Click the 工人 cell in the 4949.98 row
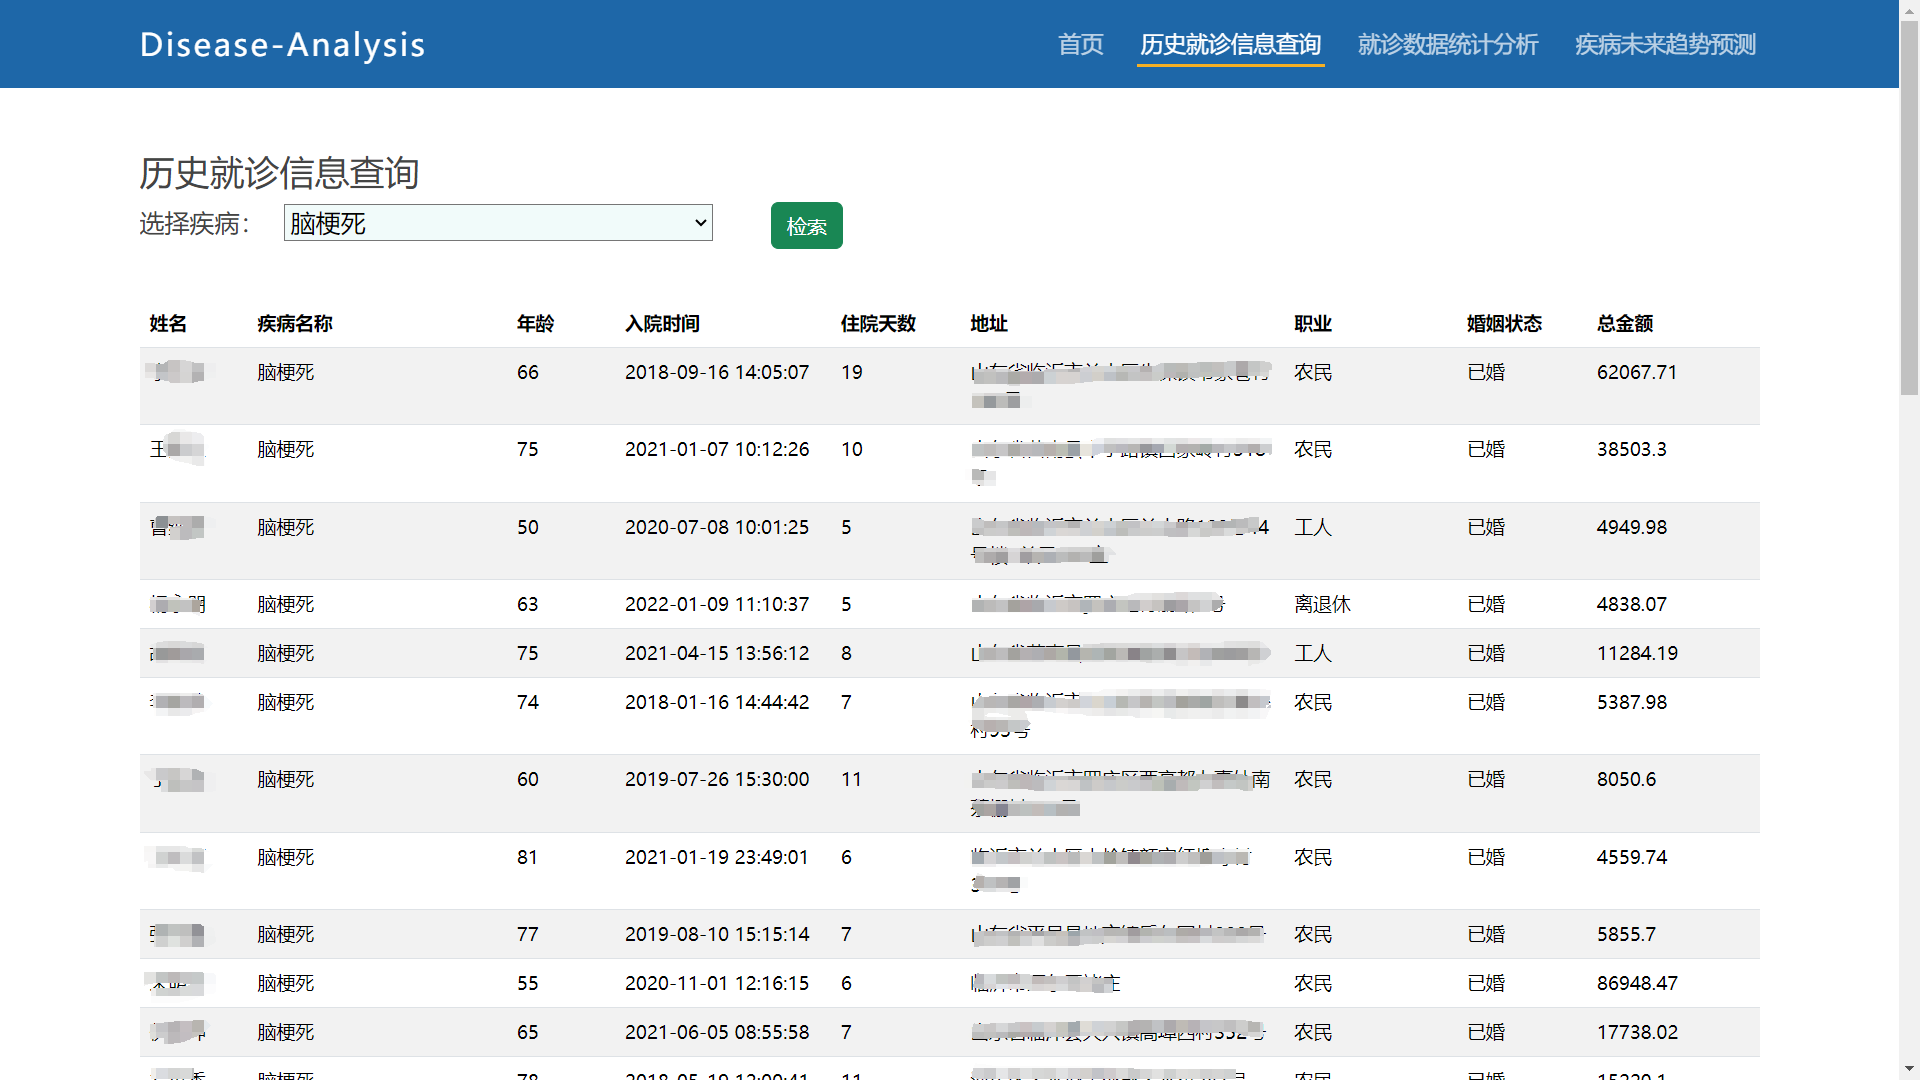1920x1080 pixels. pyautogui.click(x=1313, y=528)
